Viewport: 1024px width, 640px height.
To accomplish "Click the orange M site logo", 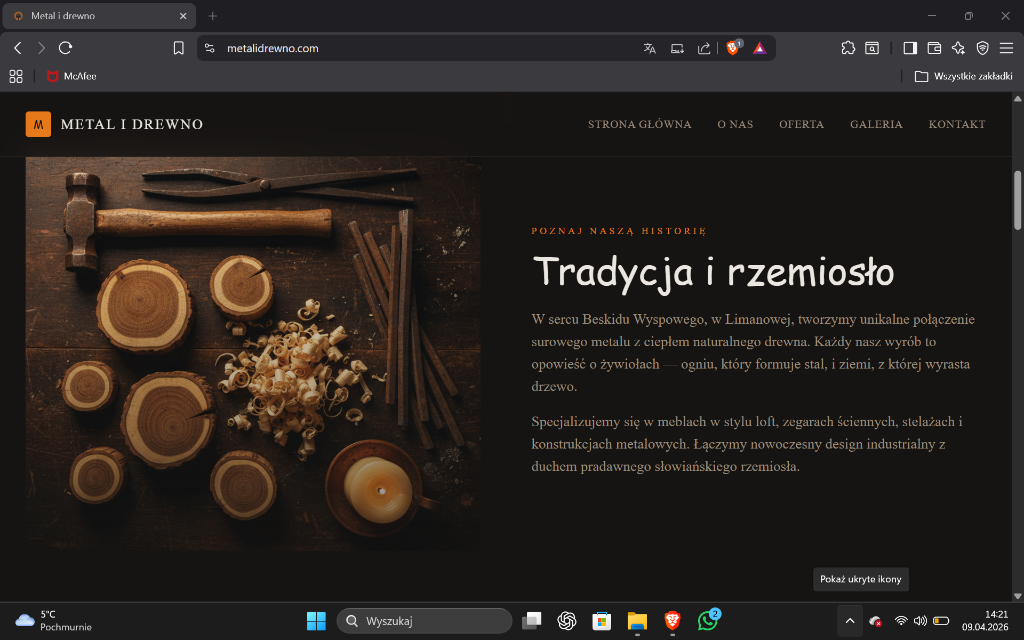I will (x=38, y=124).
